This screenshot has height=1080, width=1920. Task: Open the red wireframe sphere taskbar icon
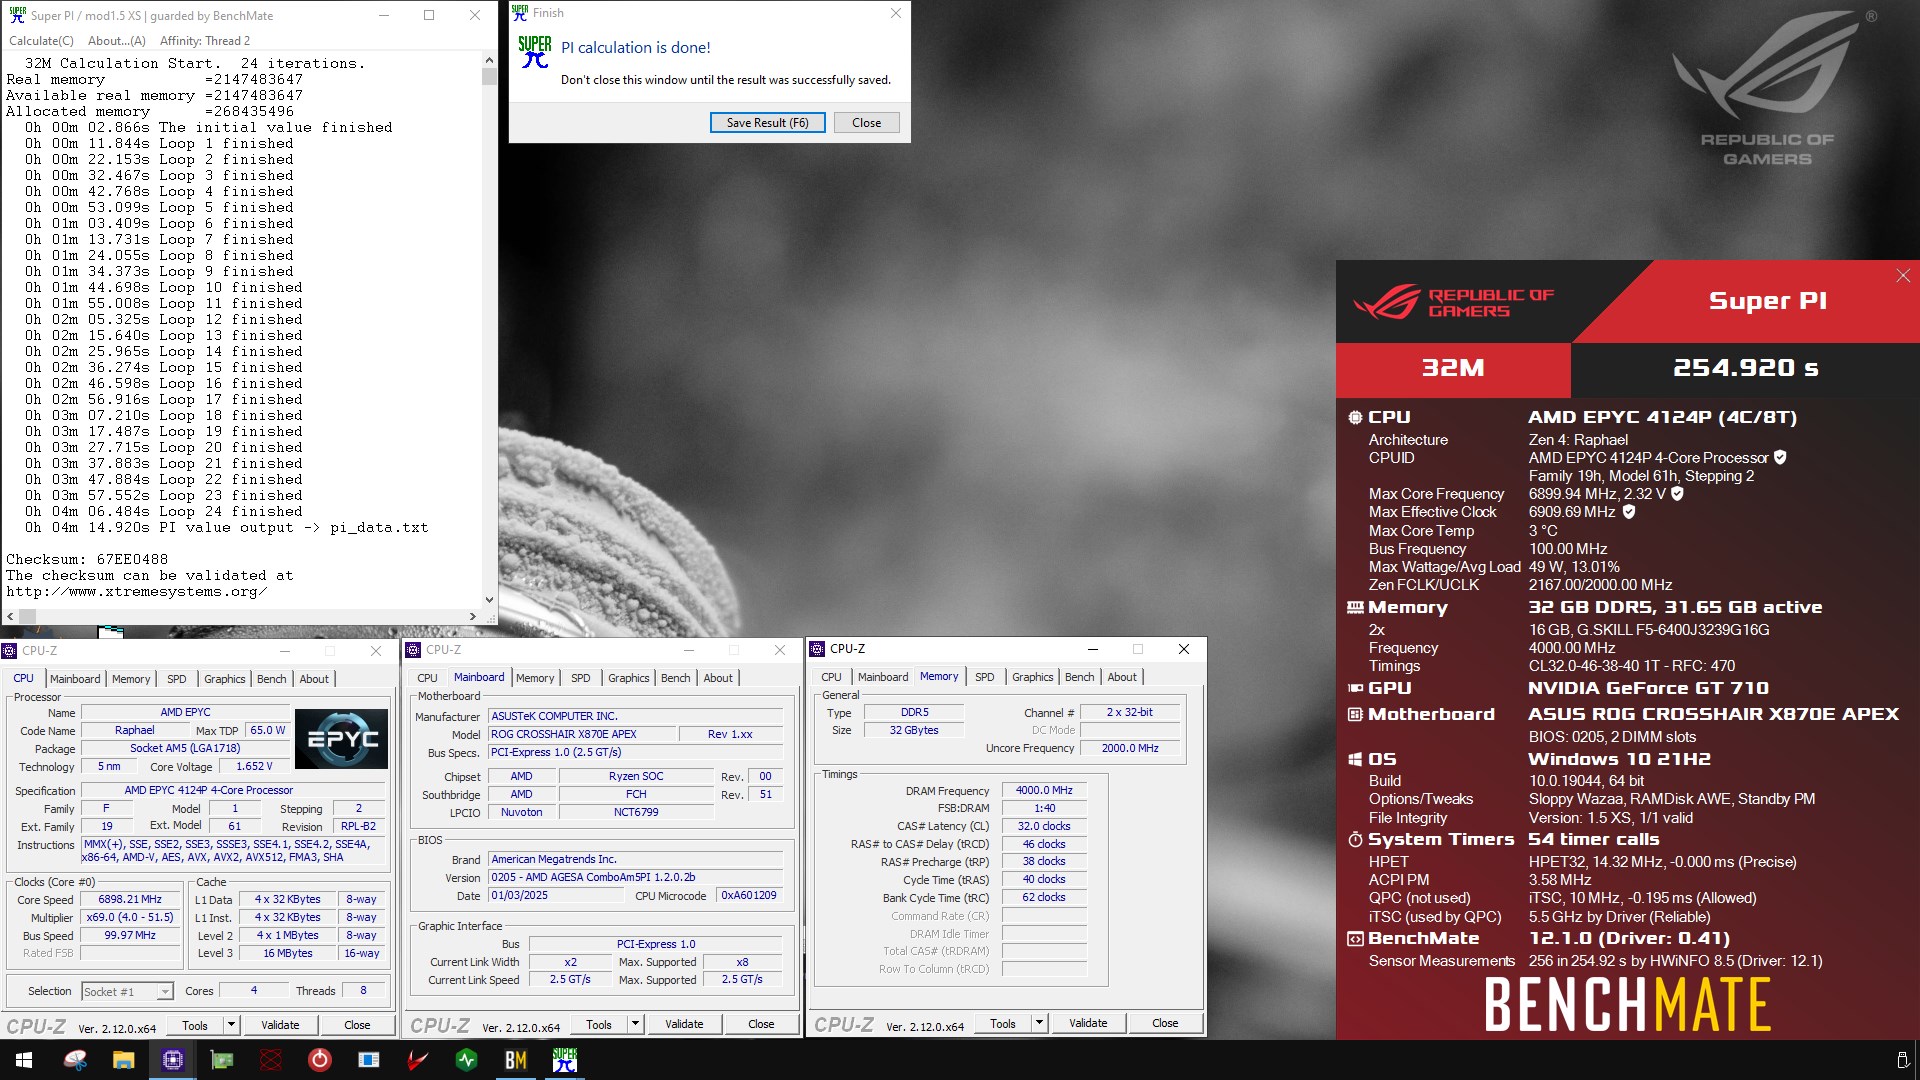coord(271,1060)
